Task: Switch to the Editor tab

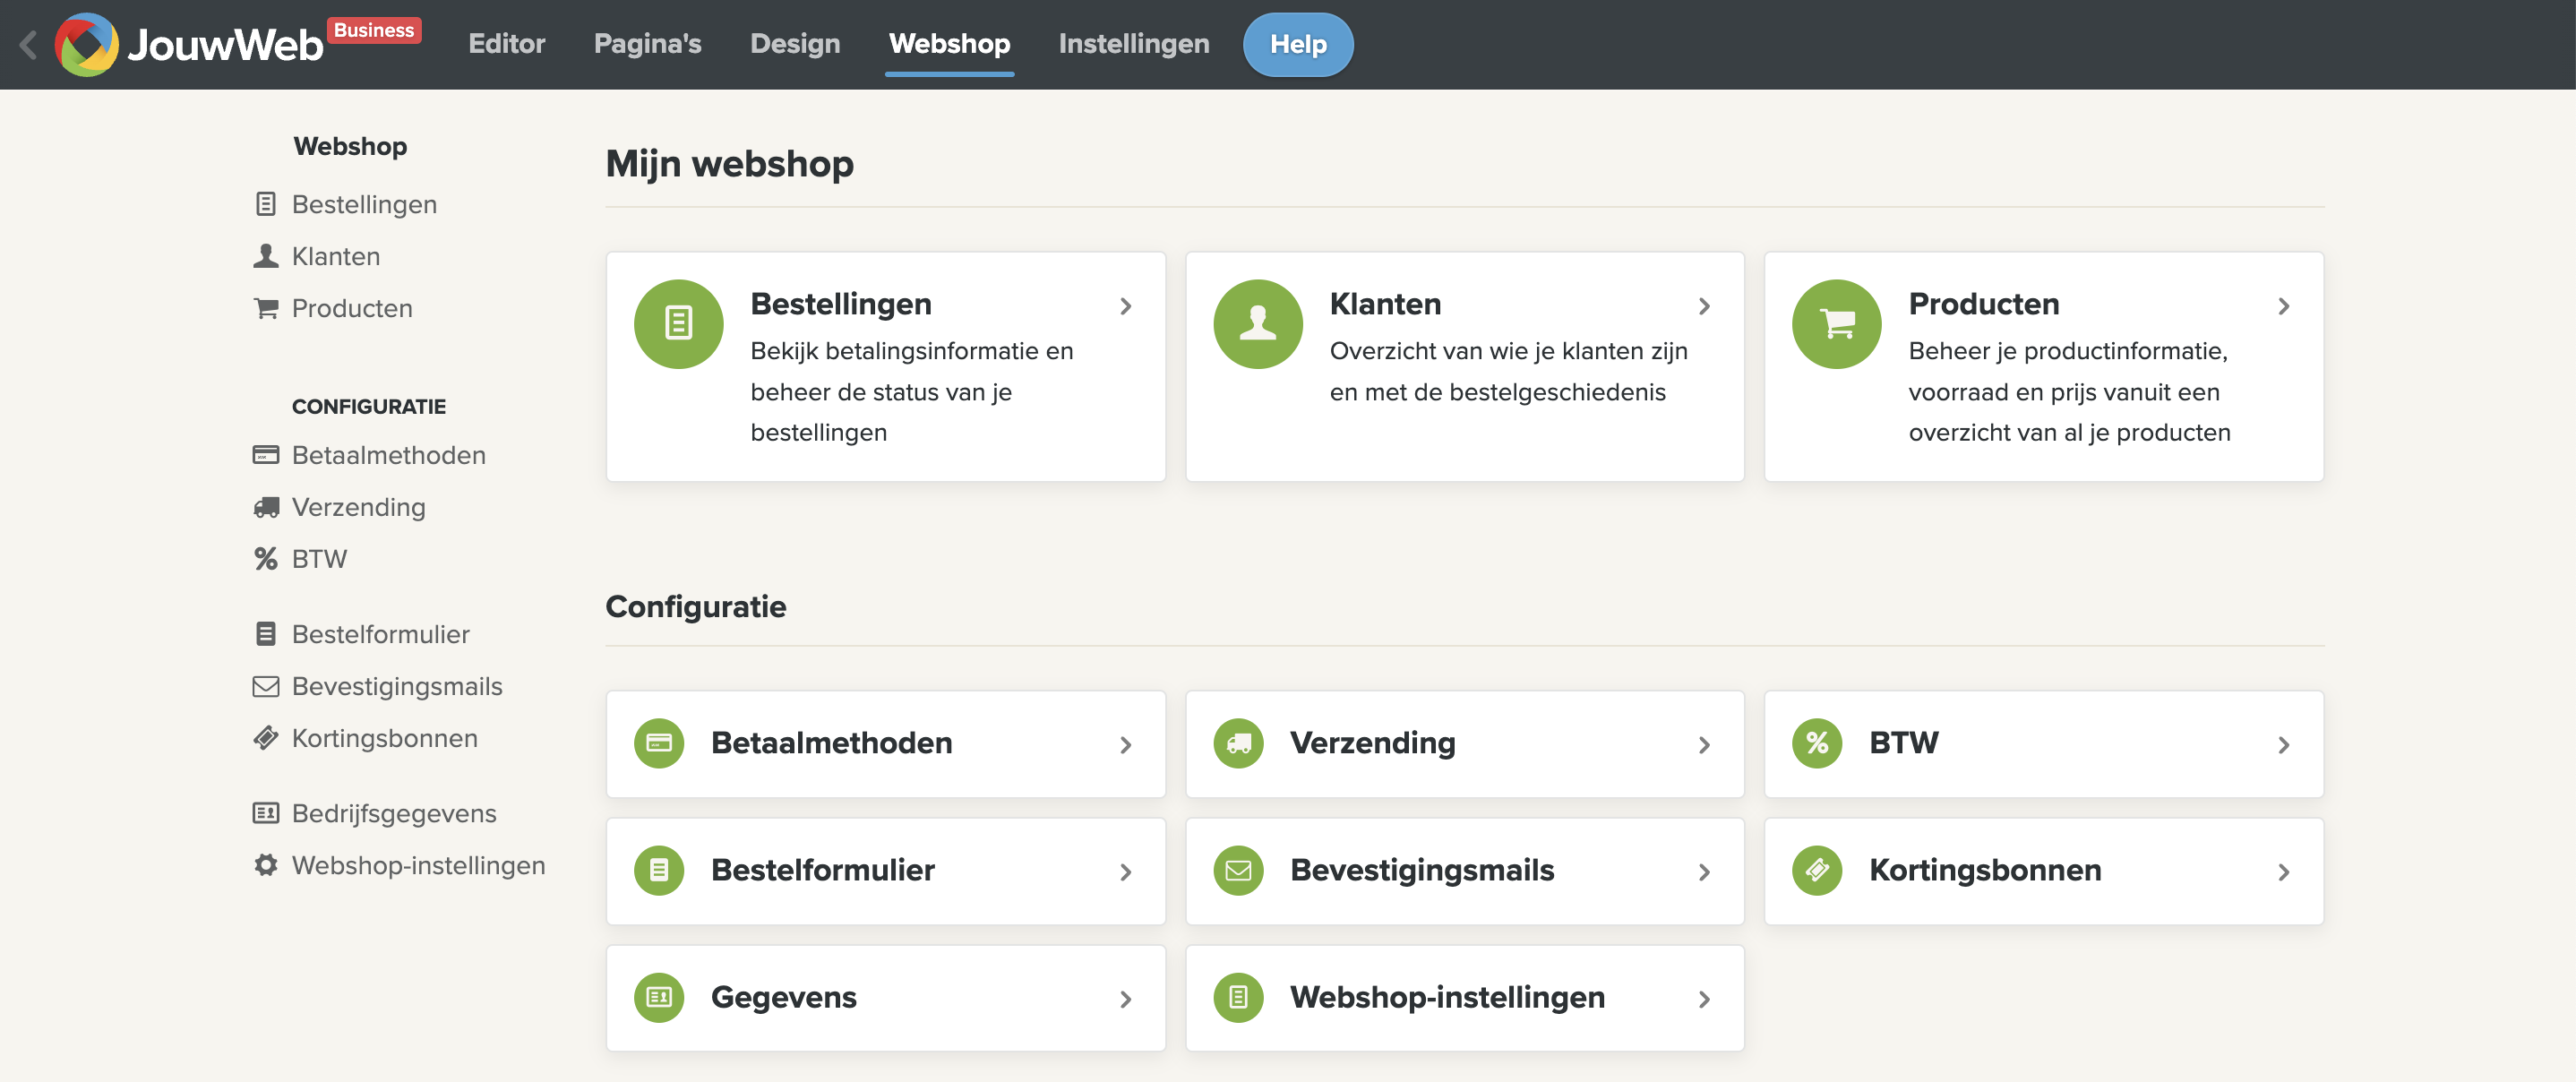Action: click(506, 44)
